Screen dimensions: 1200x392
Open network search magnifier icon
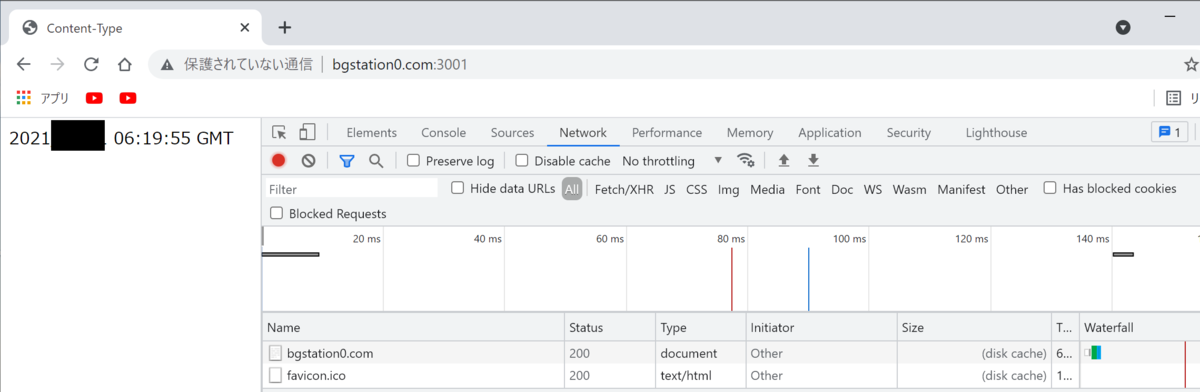tap(376, 160)
